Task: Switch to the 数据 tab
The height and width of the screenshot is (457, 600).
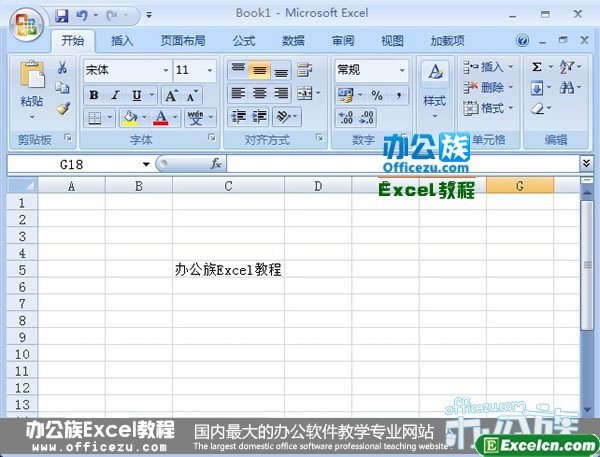Action: [293, 41]
